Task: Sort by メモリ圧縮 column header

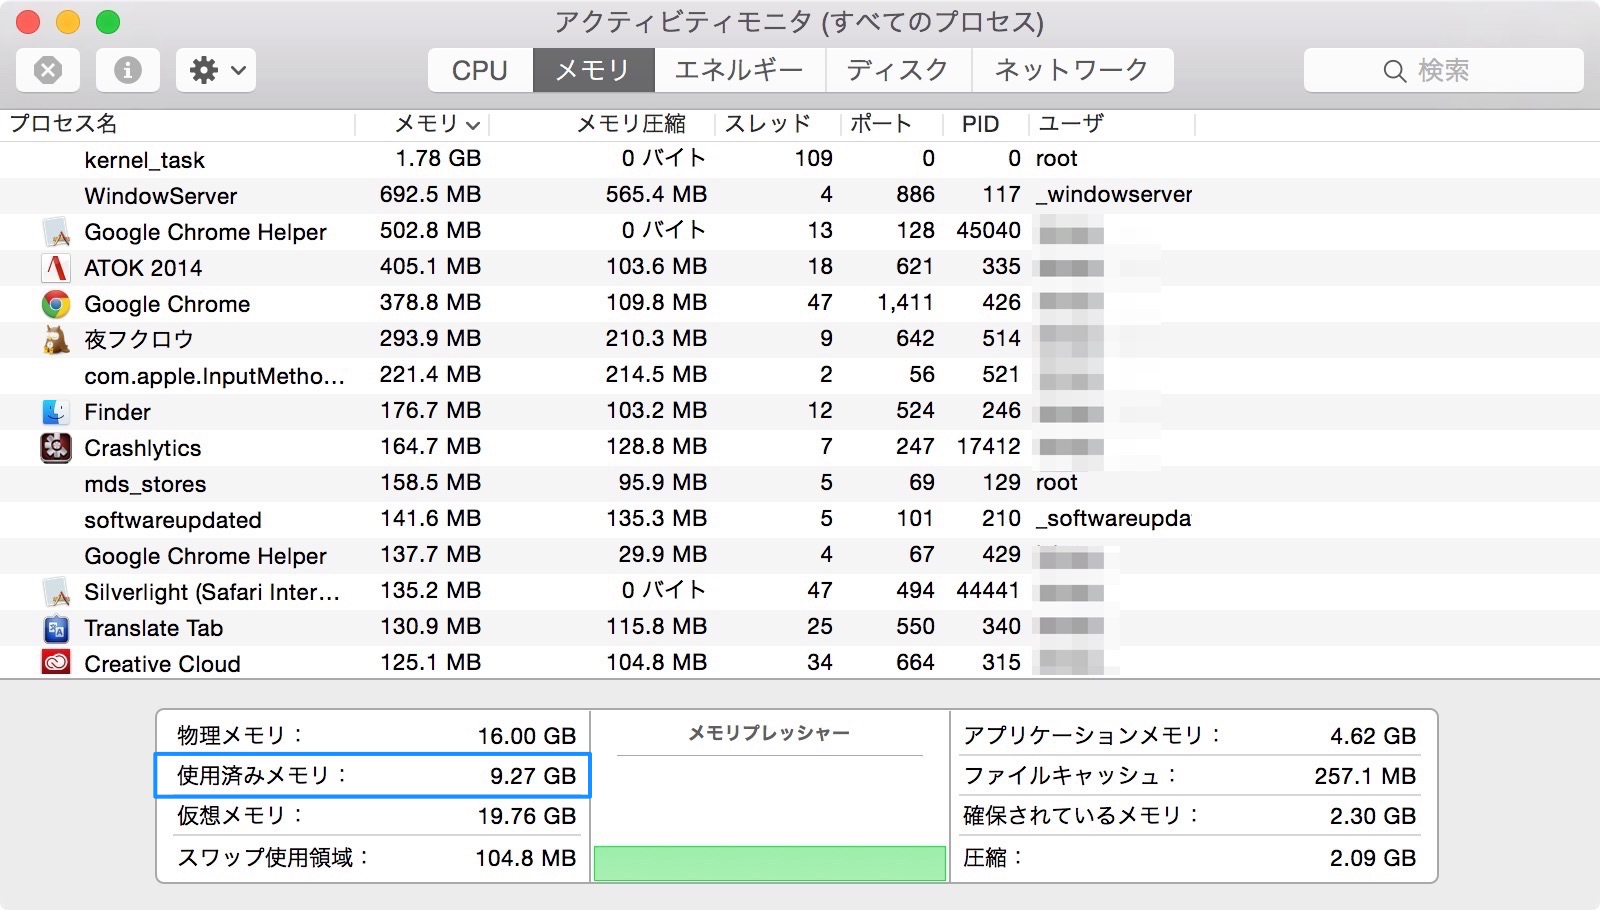Action: (602, 124)
